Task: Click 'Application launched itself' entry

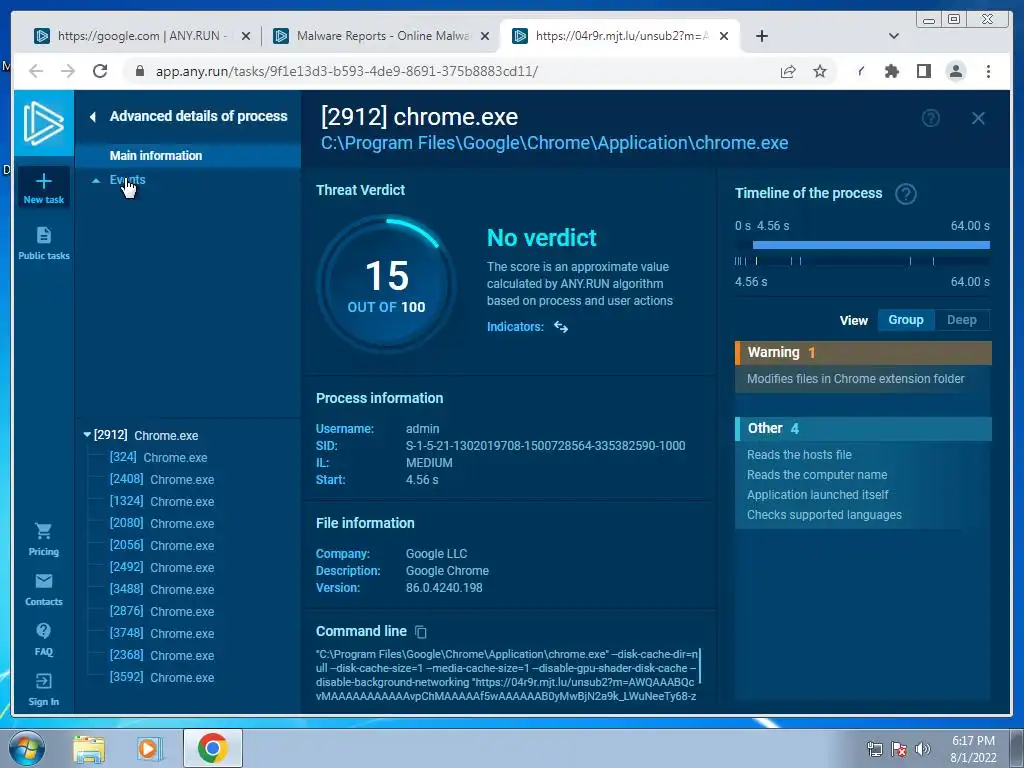Action: click(x=818, y=495)
